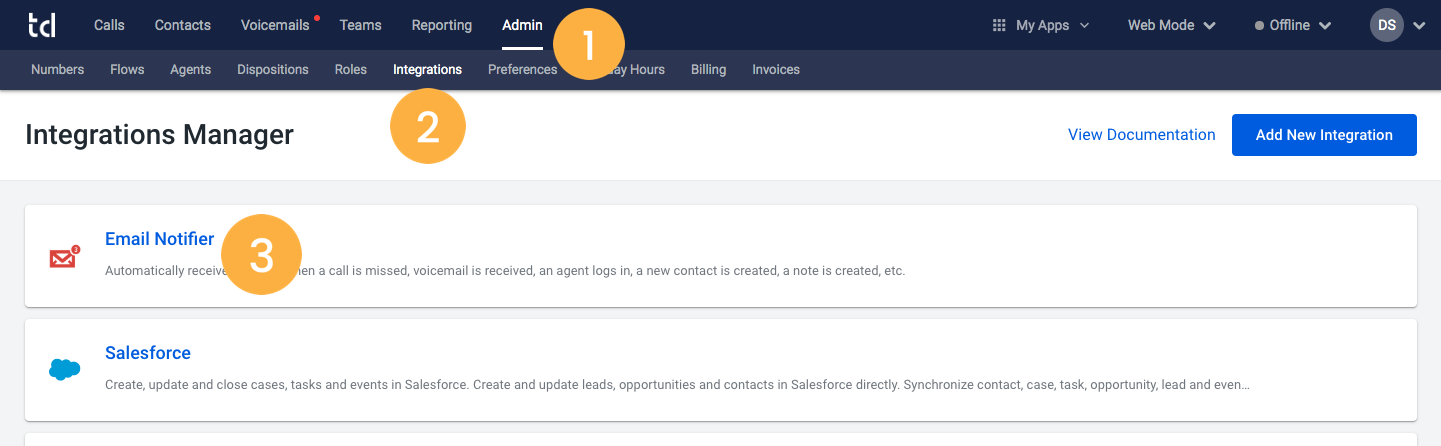The height and width of the screenshot is (446, 1441).
Task: Open the Reporting section
Action: tap(441, 25)
